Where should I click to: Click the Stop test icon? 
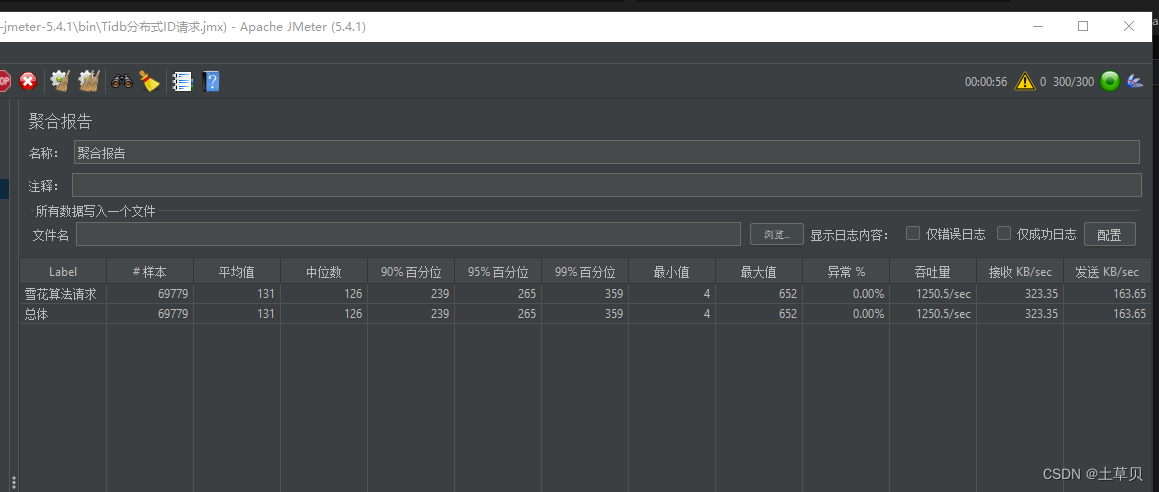[4, 81]
